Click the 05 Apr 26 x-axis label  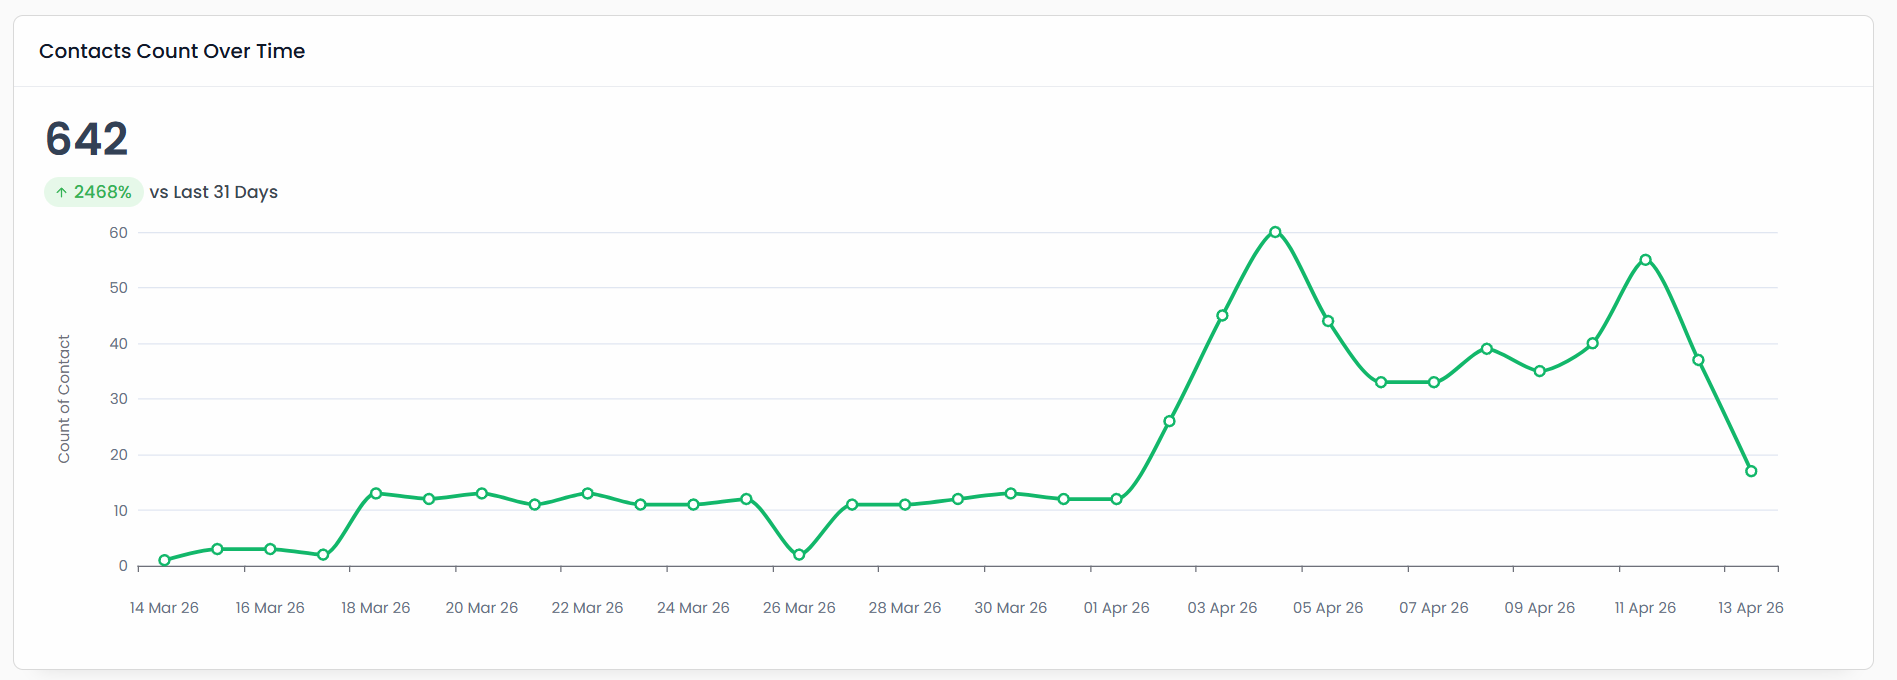coord(1328,608)
